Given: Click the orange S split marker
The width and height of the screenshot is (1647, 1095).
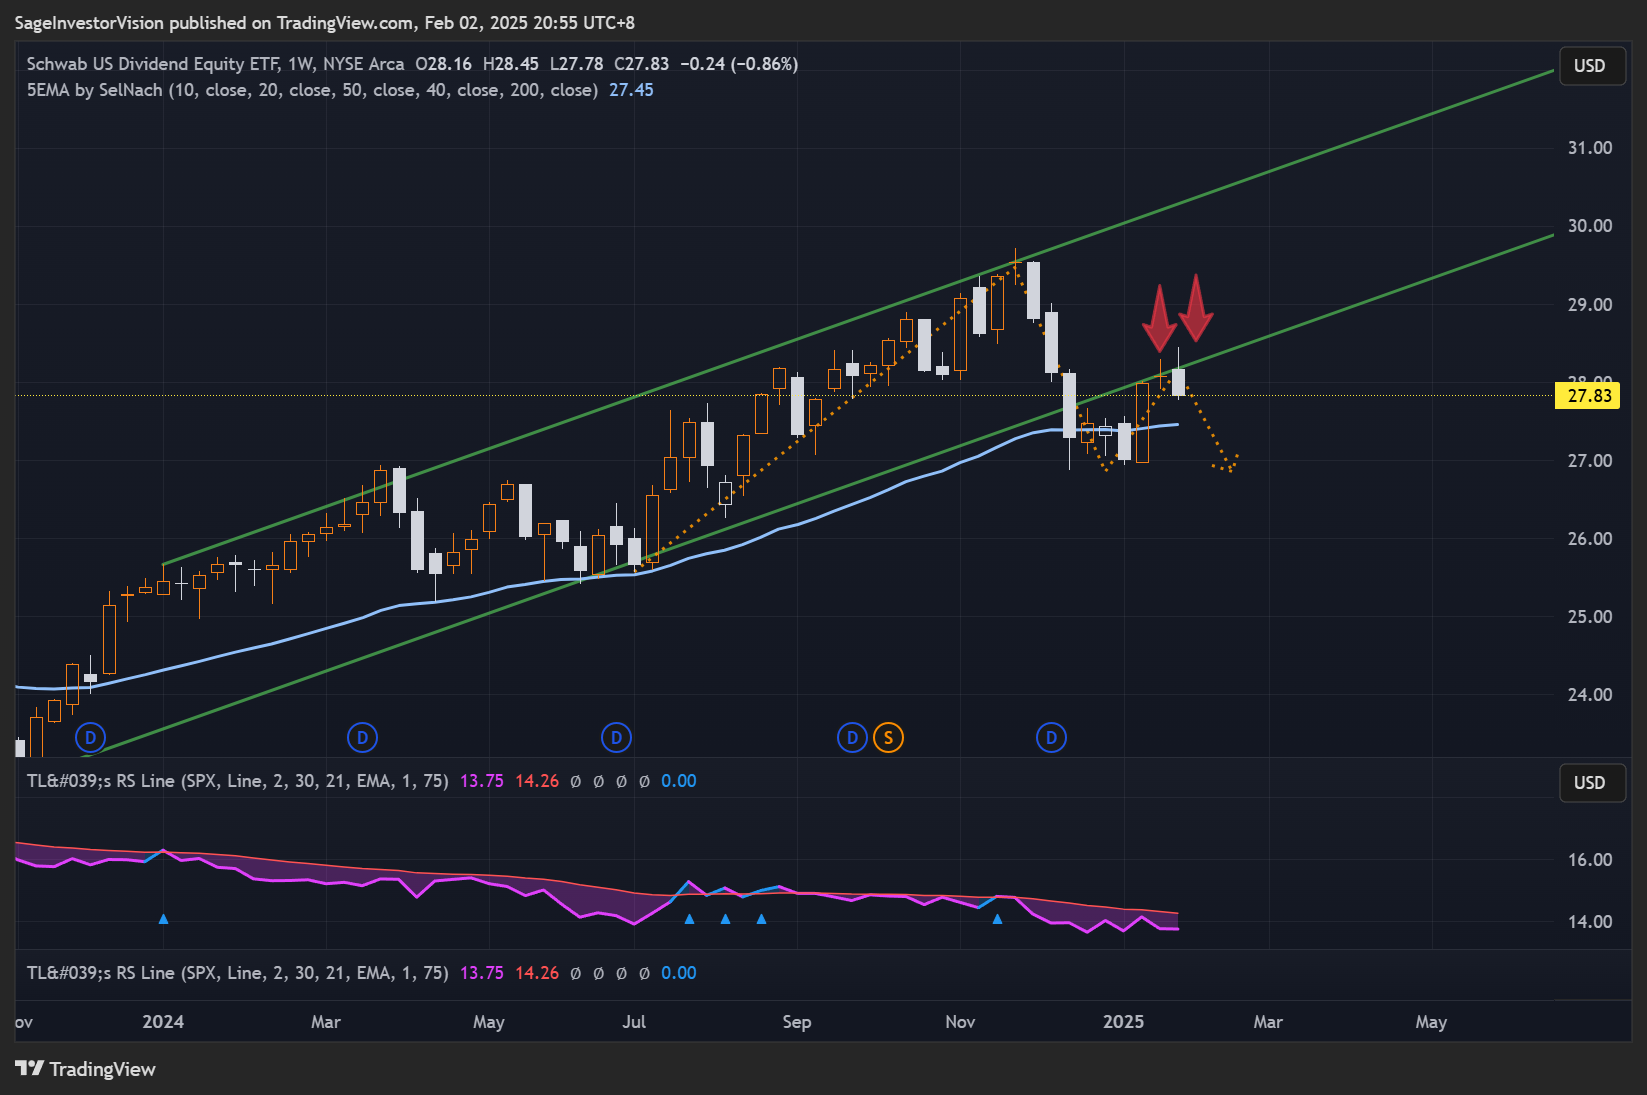Looking at the screenshot, I should (888, 738).
